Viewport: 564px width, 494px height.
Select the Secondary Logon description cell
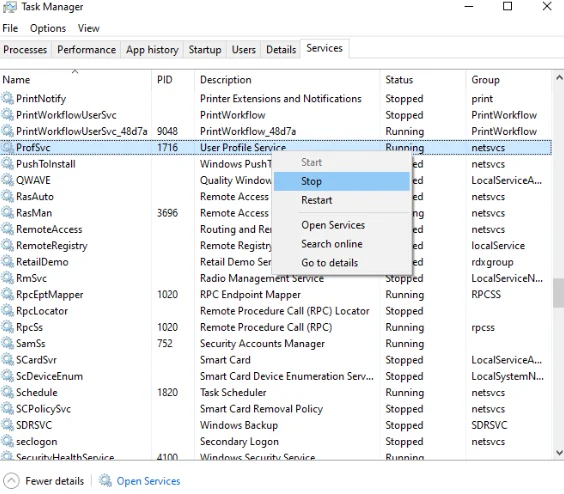pos(239,441)
